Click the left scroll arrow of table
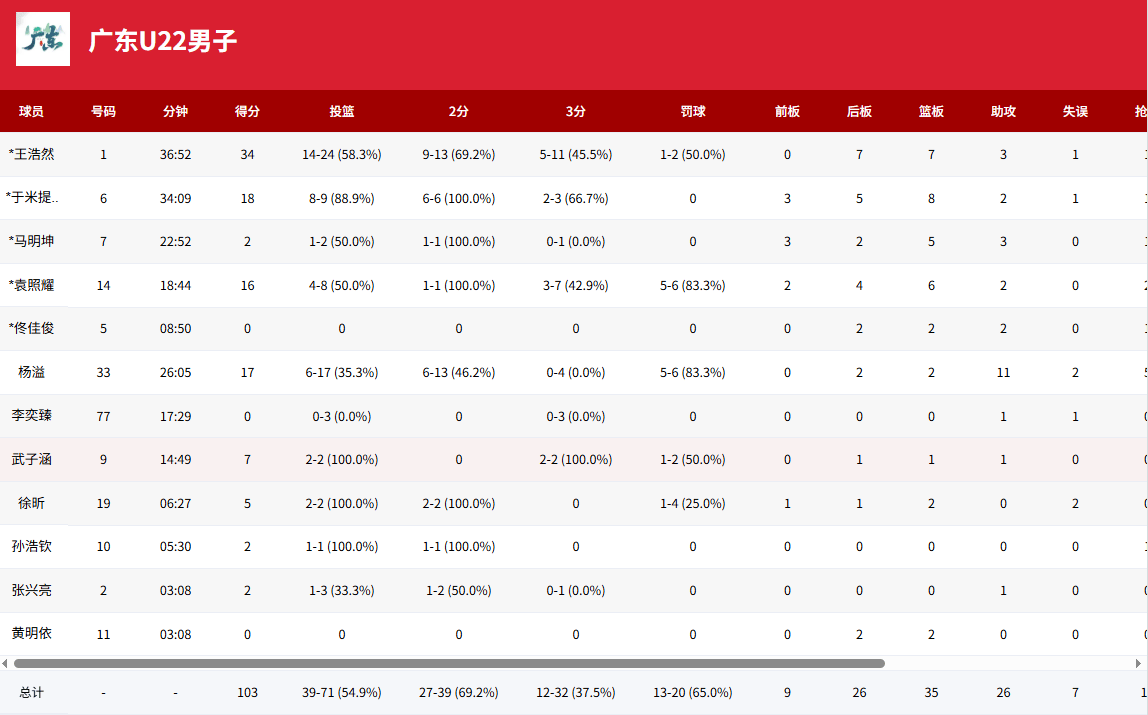Image resolution: width=1148 pixels, height=715 pixels. pyautogui.click(x=5, y=663)
